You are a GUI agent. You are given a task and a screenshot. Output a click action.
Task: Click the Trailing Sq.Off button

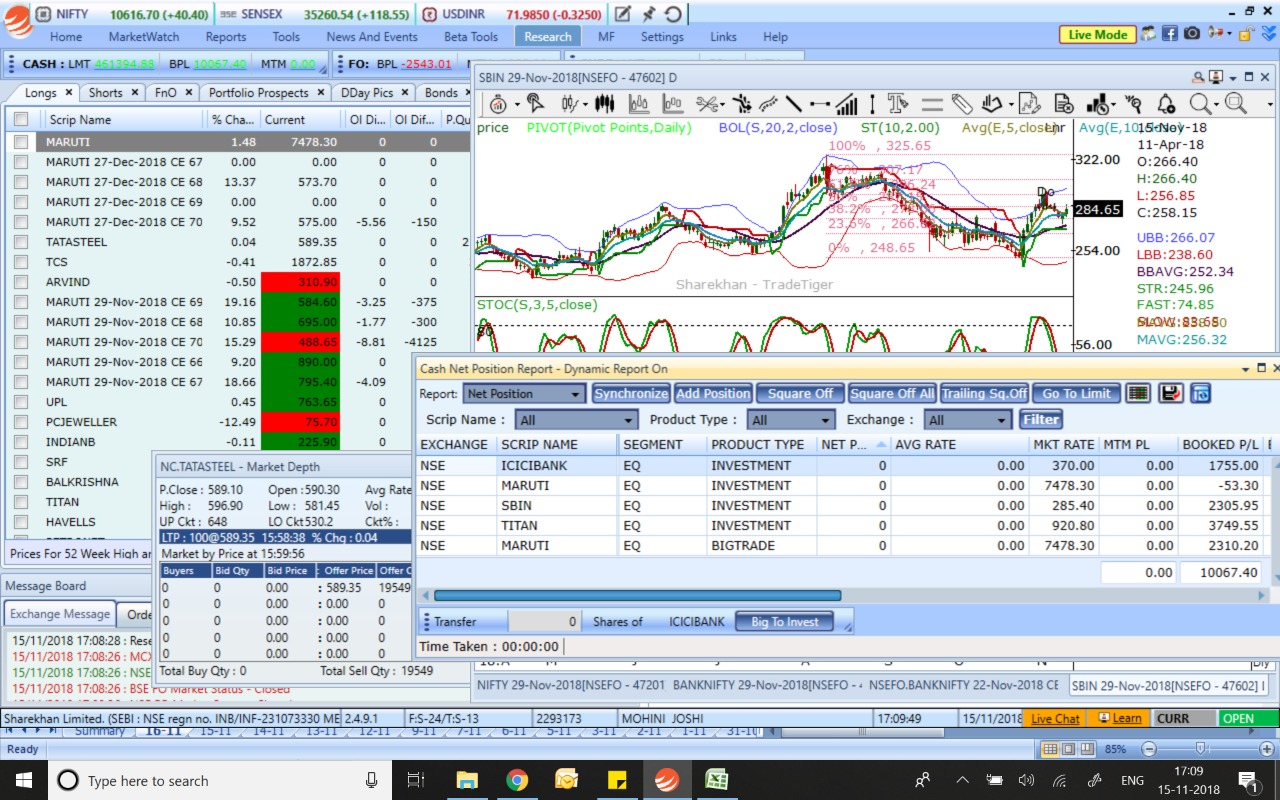point(984,393)
